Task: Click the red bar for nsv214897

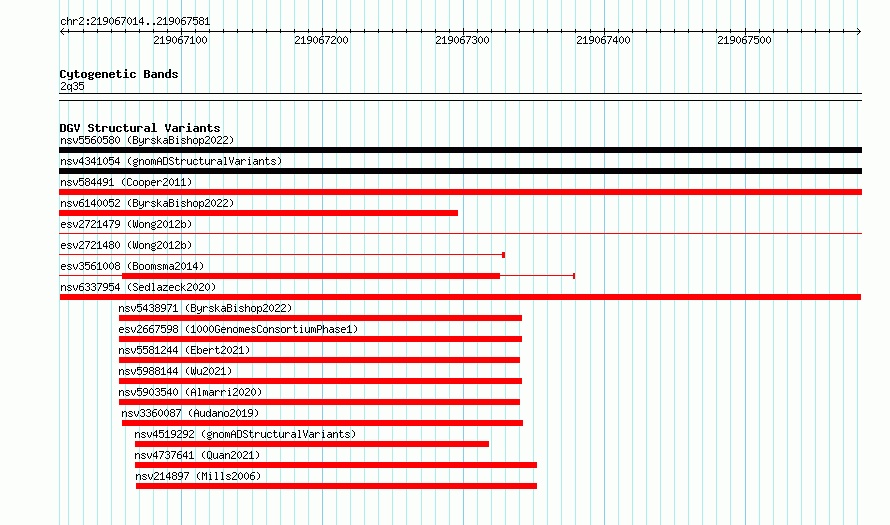Action: [337, 486]
